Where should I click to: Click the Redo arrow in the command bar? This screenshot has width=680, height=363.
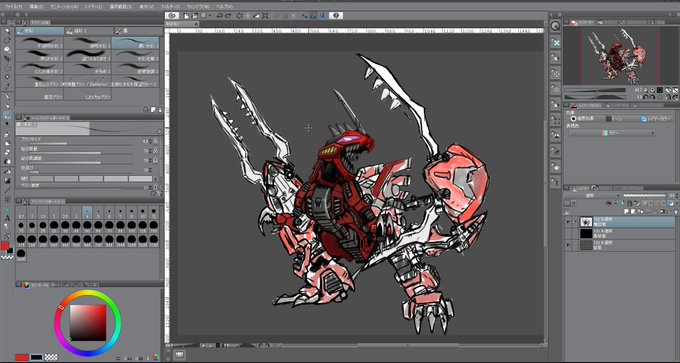pos(228,16)
